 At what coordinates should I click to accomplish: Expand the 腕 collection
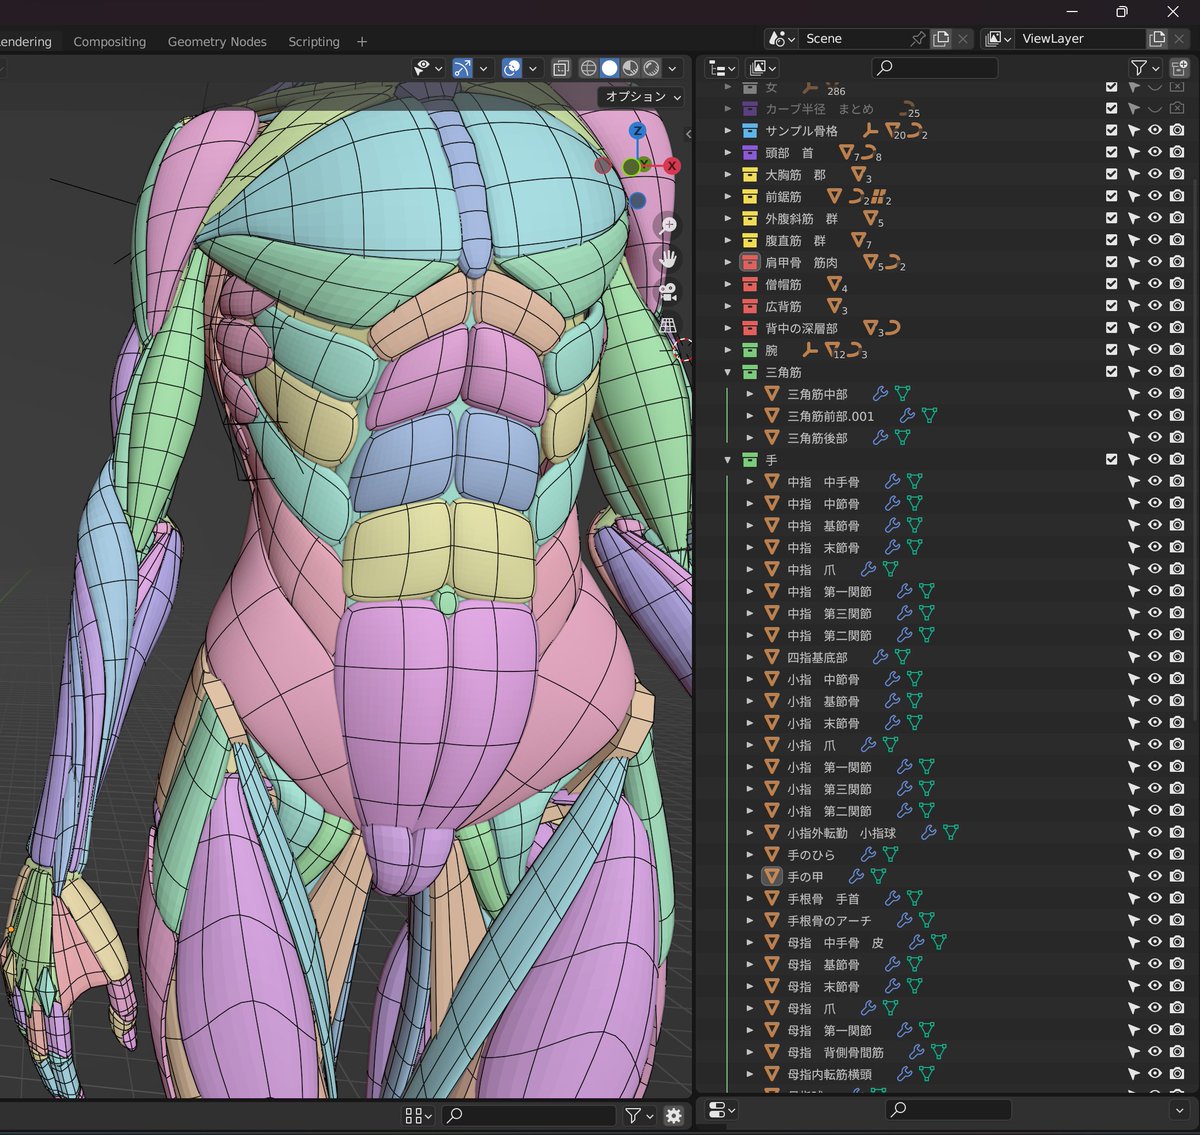click(728, 350)
